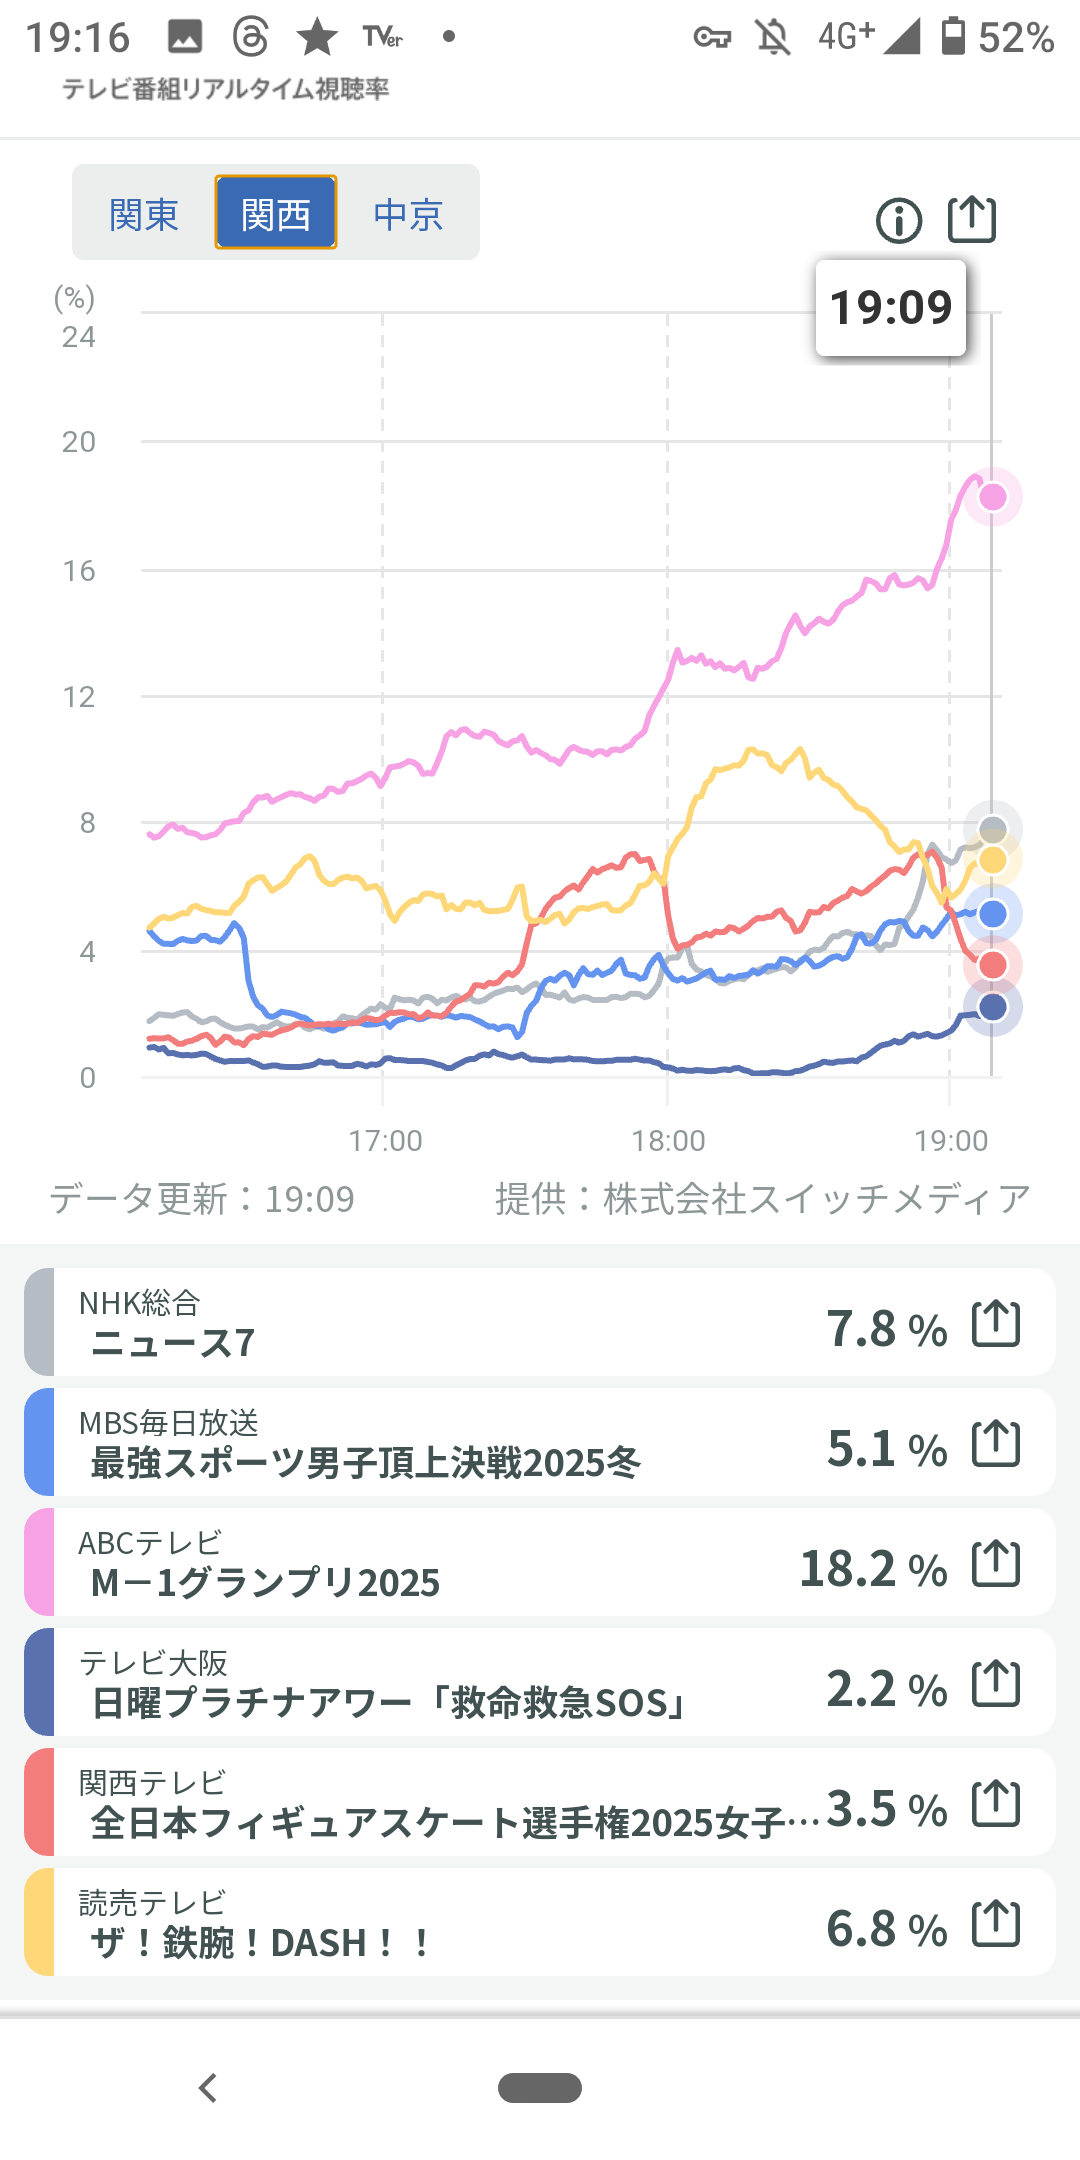Select the 関西 region tab
Image resolution: width=1080 pixels, height=2160 pixels.
pos(276,213)
